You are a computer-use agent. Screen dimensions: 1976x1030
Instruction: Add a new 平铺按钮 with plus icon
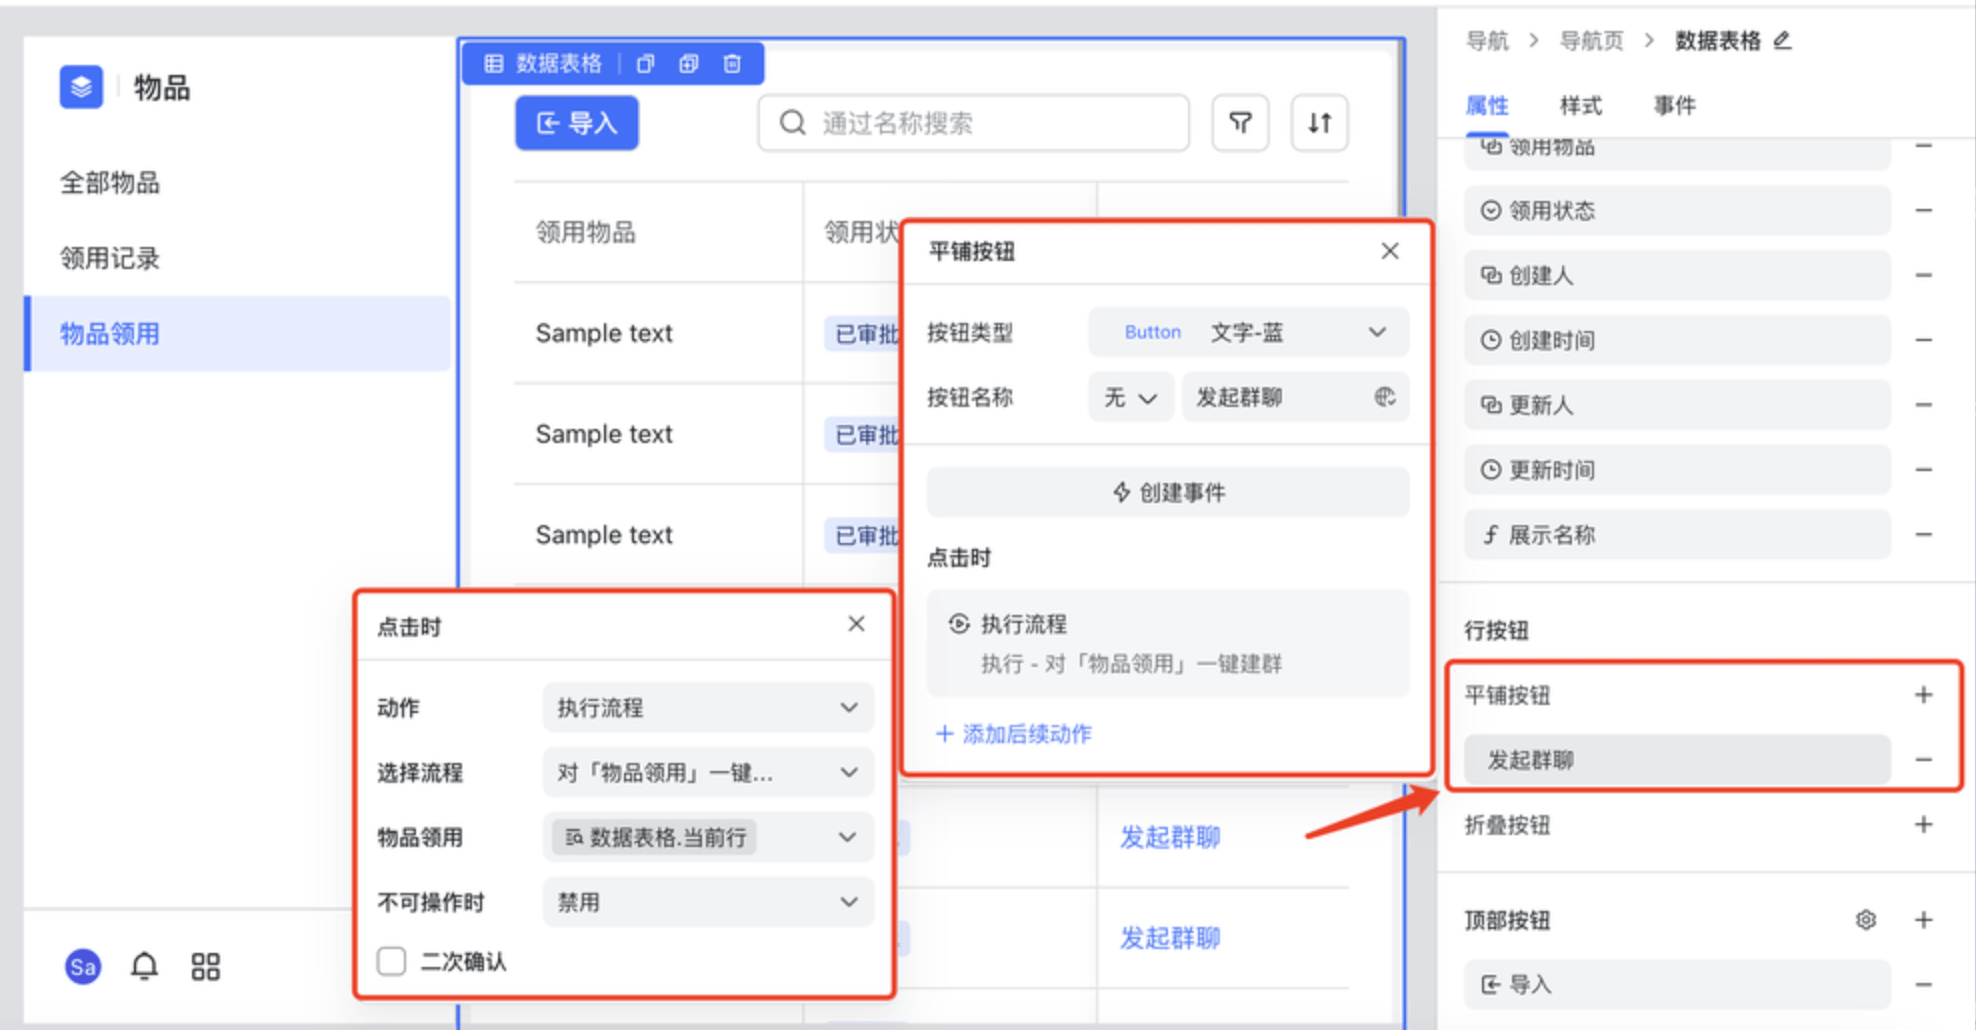coord(1923,695)
